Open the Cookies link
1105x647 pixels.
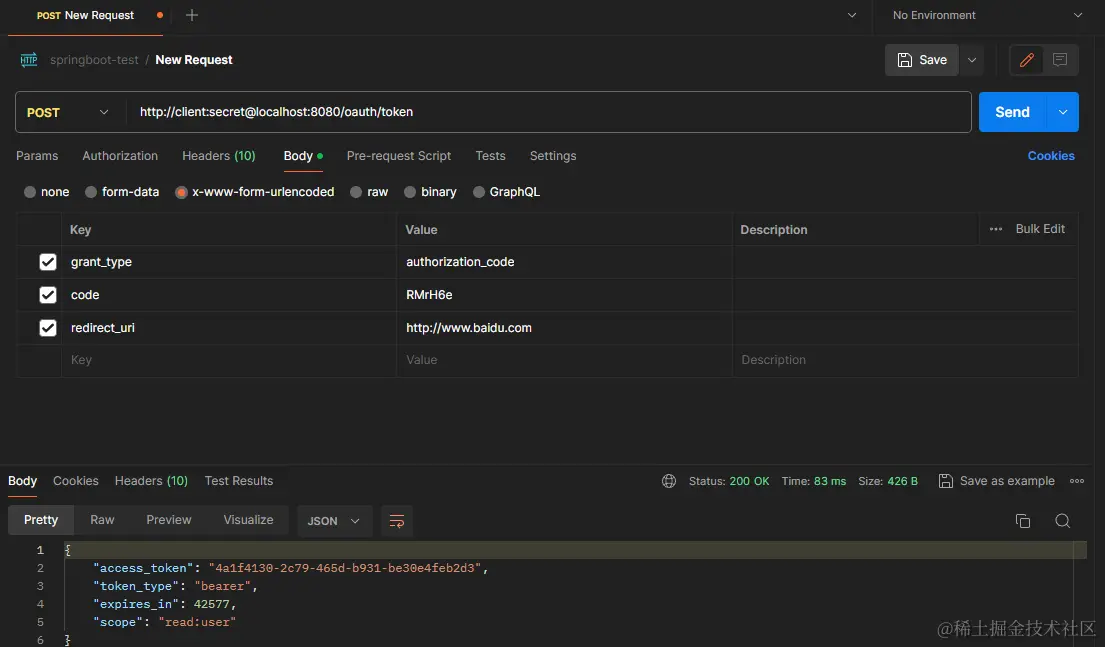tap(1051, 156)
